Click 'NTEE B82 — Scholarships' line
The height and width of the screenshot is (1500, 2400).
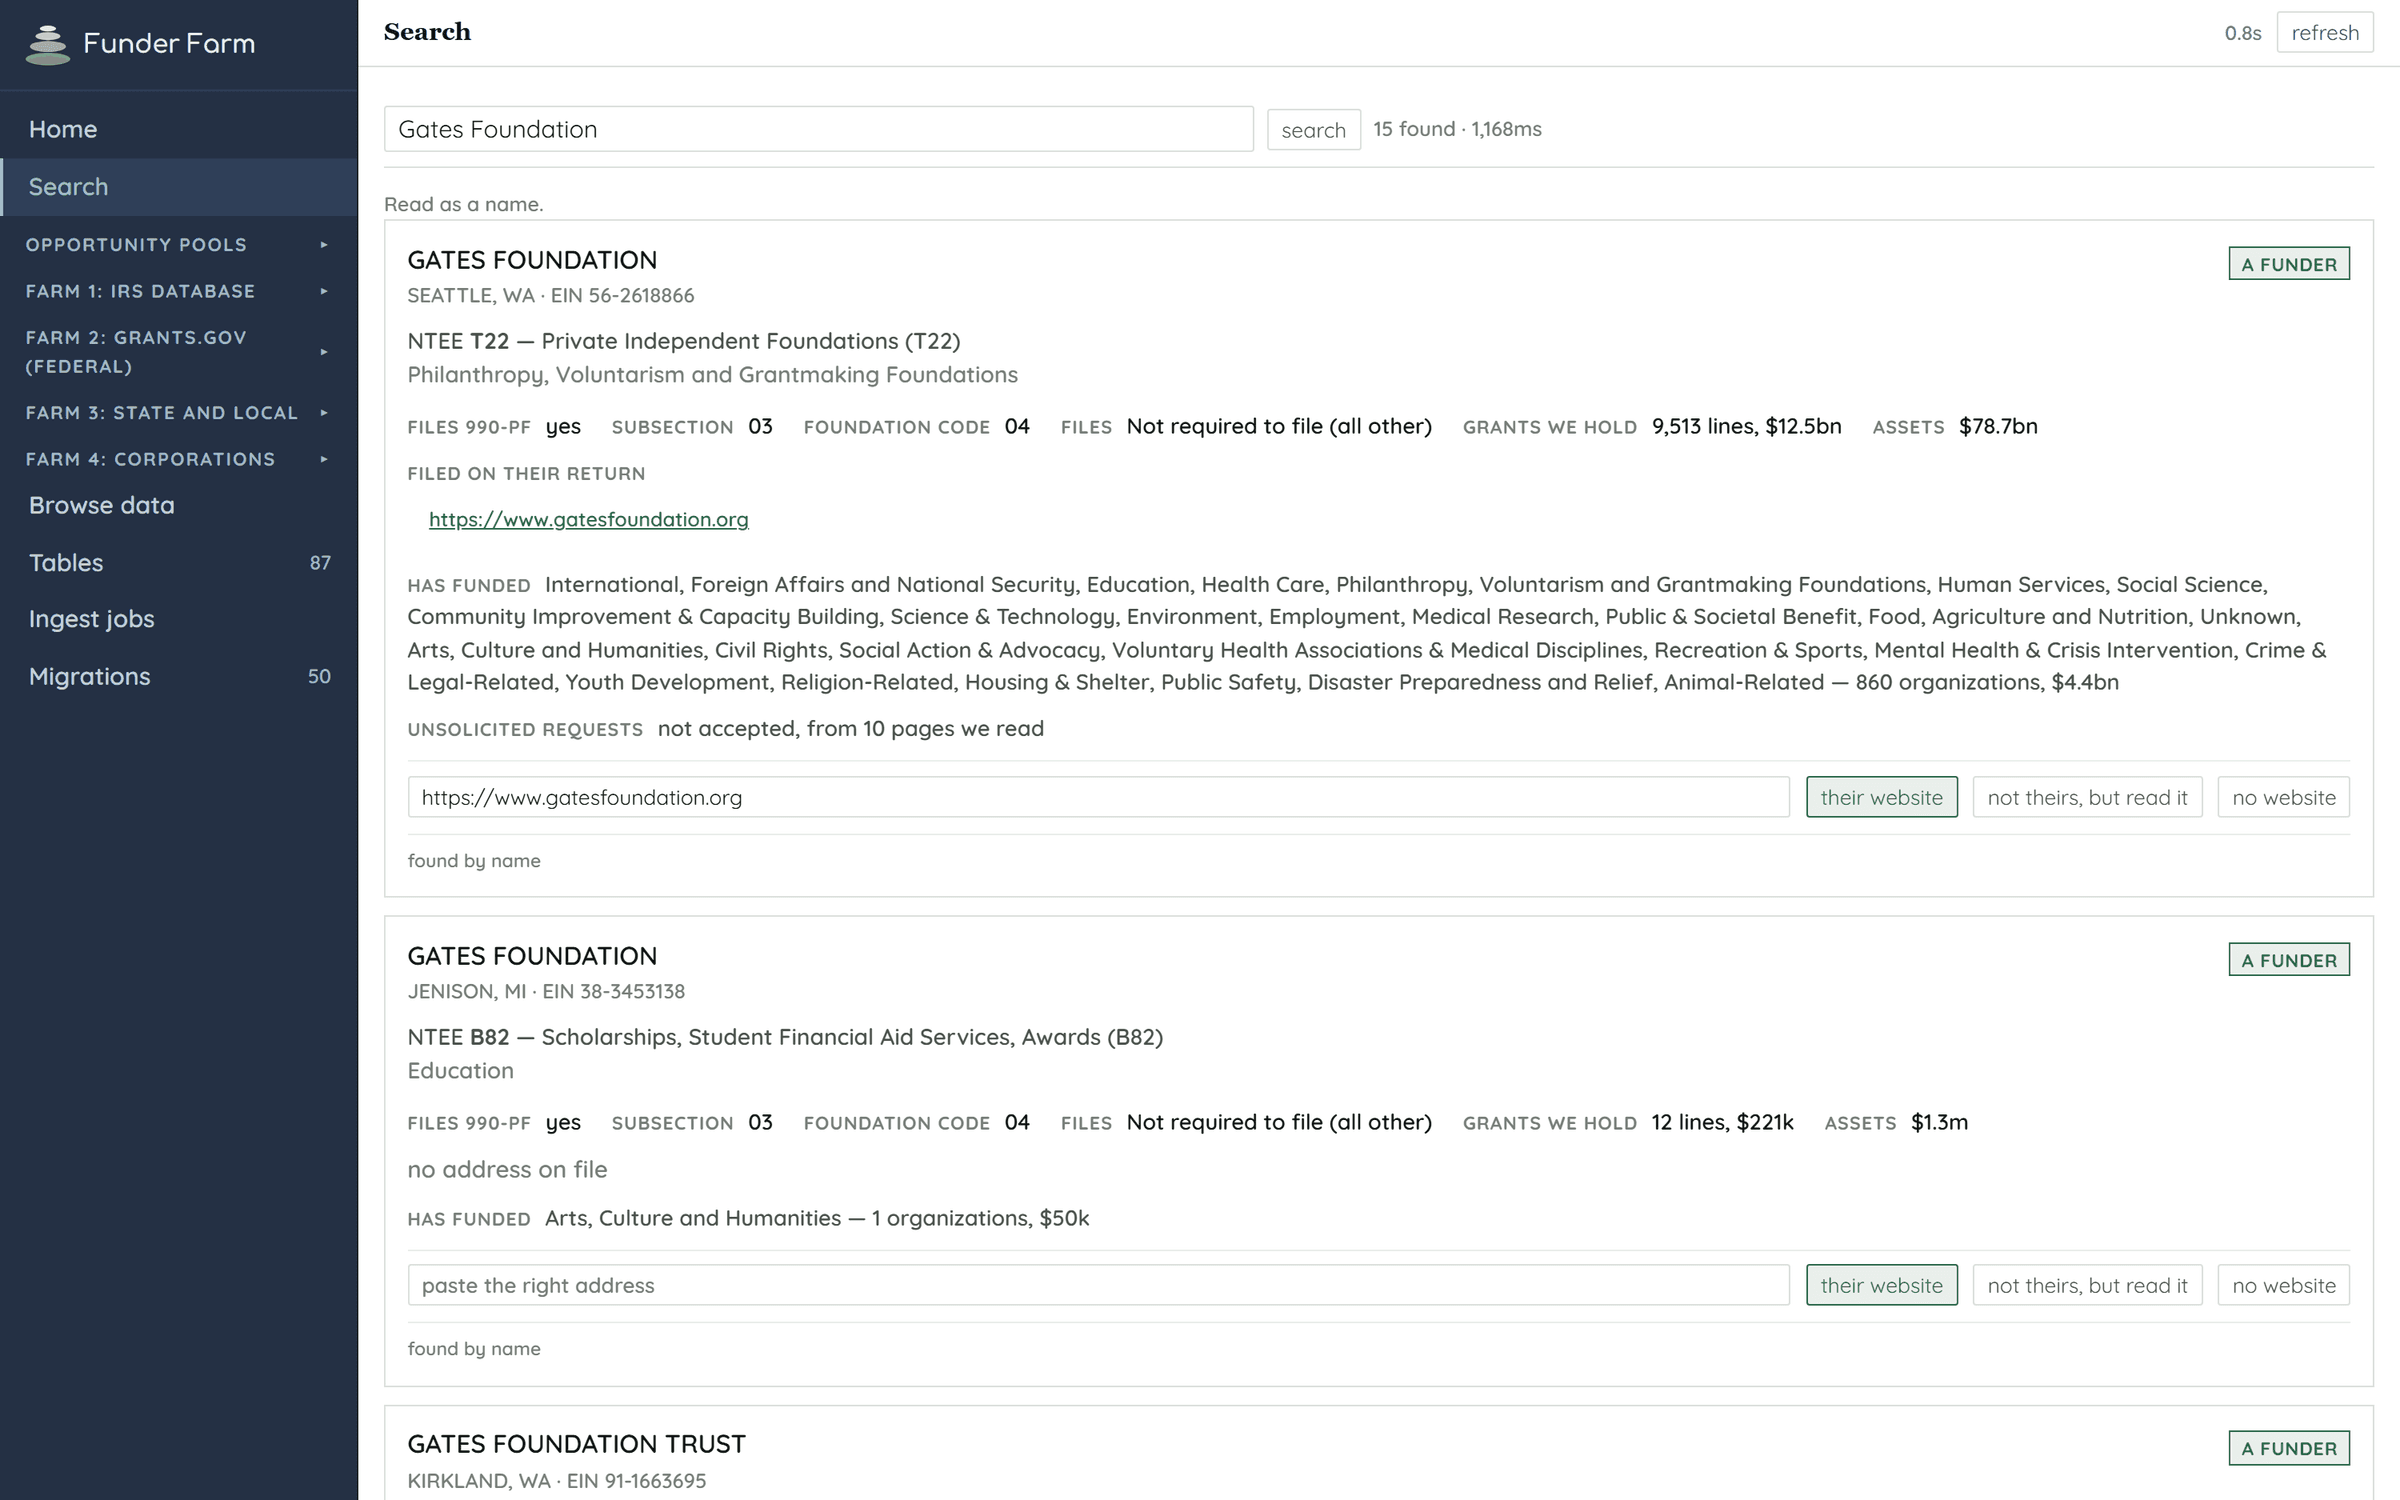coord(785,1037)
